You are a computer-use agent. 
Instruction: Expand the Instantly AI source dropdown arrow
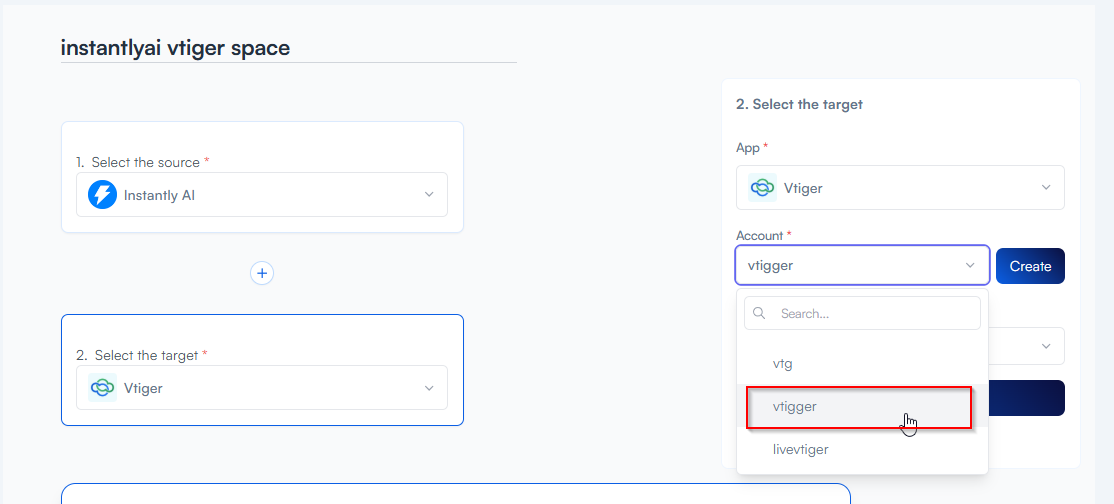[x=429, y=195]
